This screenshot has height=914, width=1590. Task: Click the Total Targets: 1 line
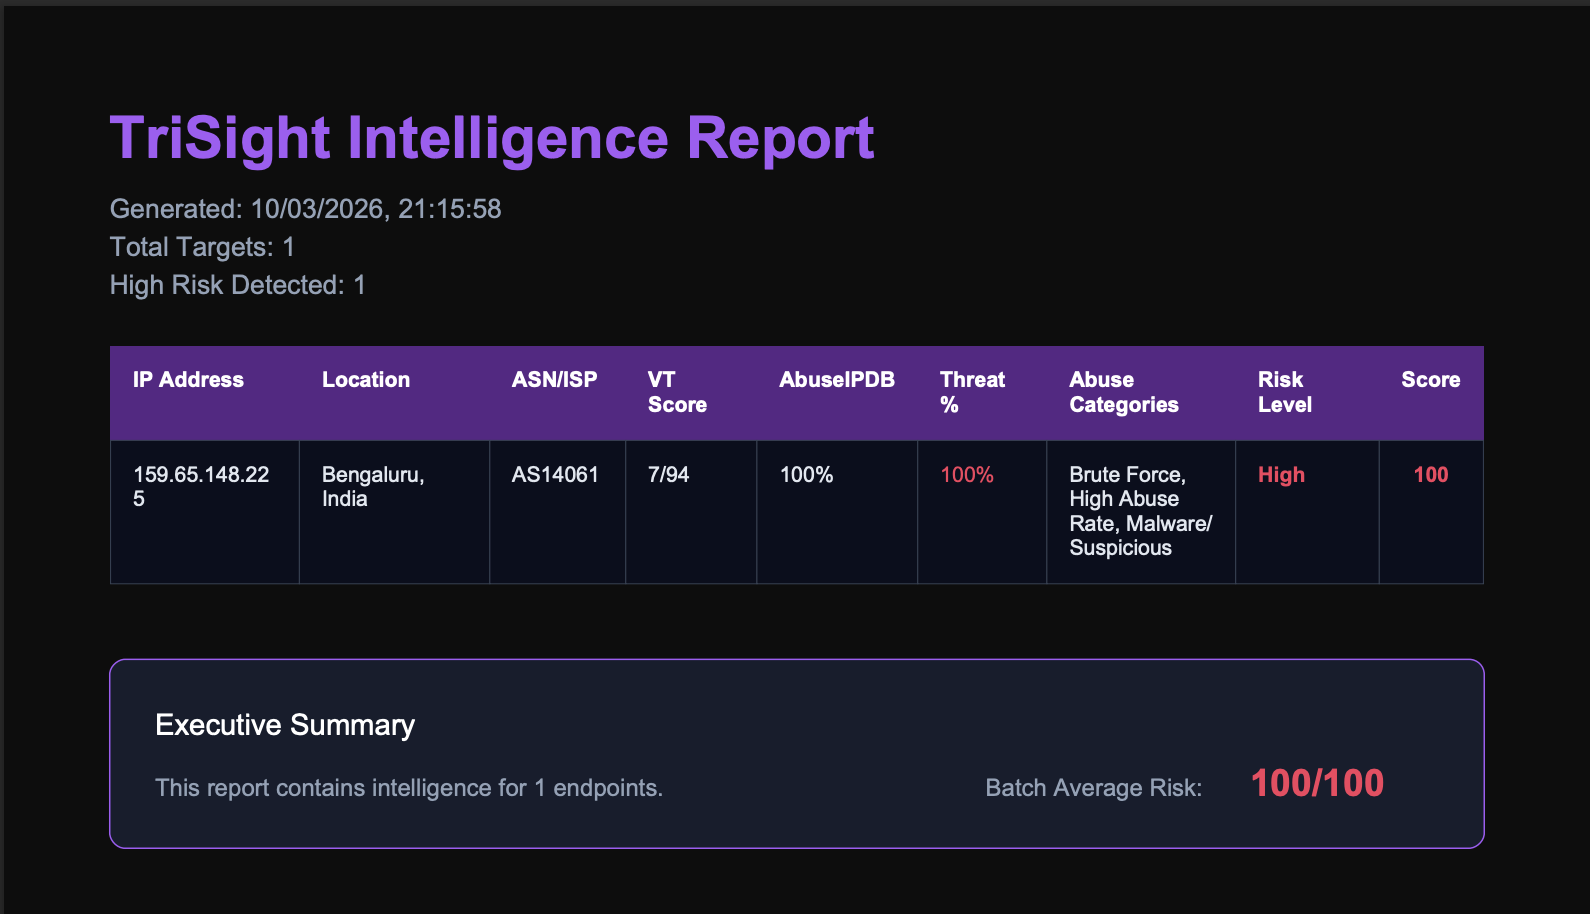(x=202, y=247)
